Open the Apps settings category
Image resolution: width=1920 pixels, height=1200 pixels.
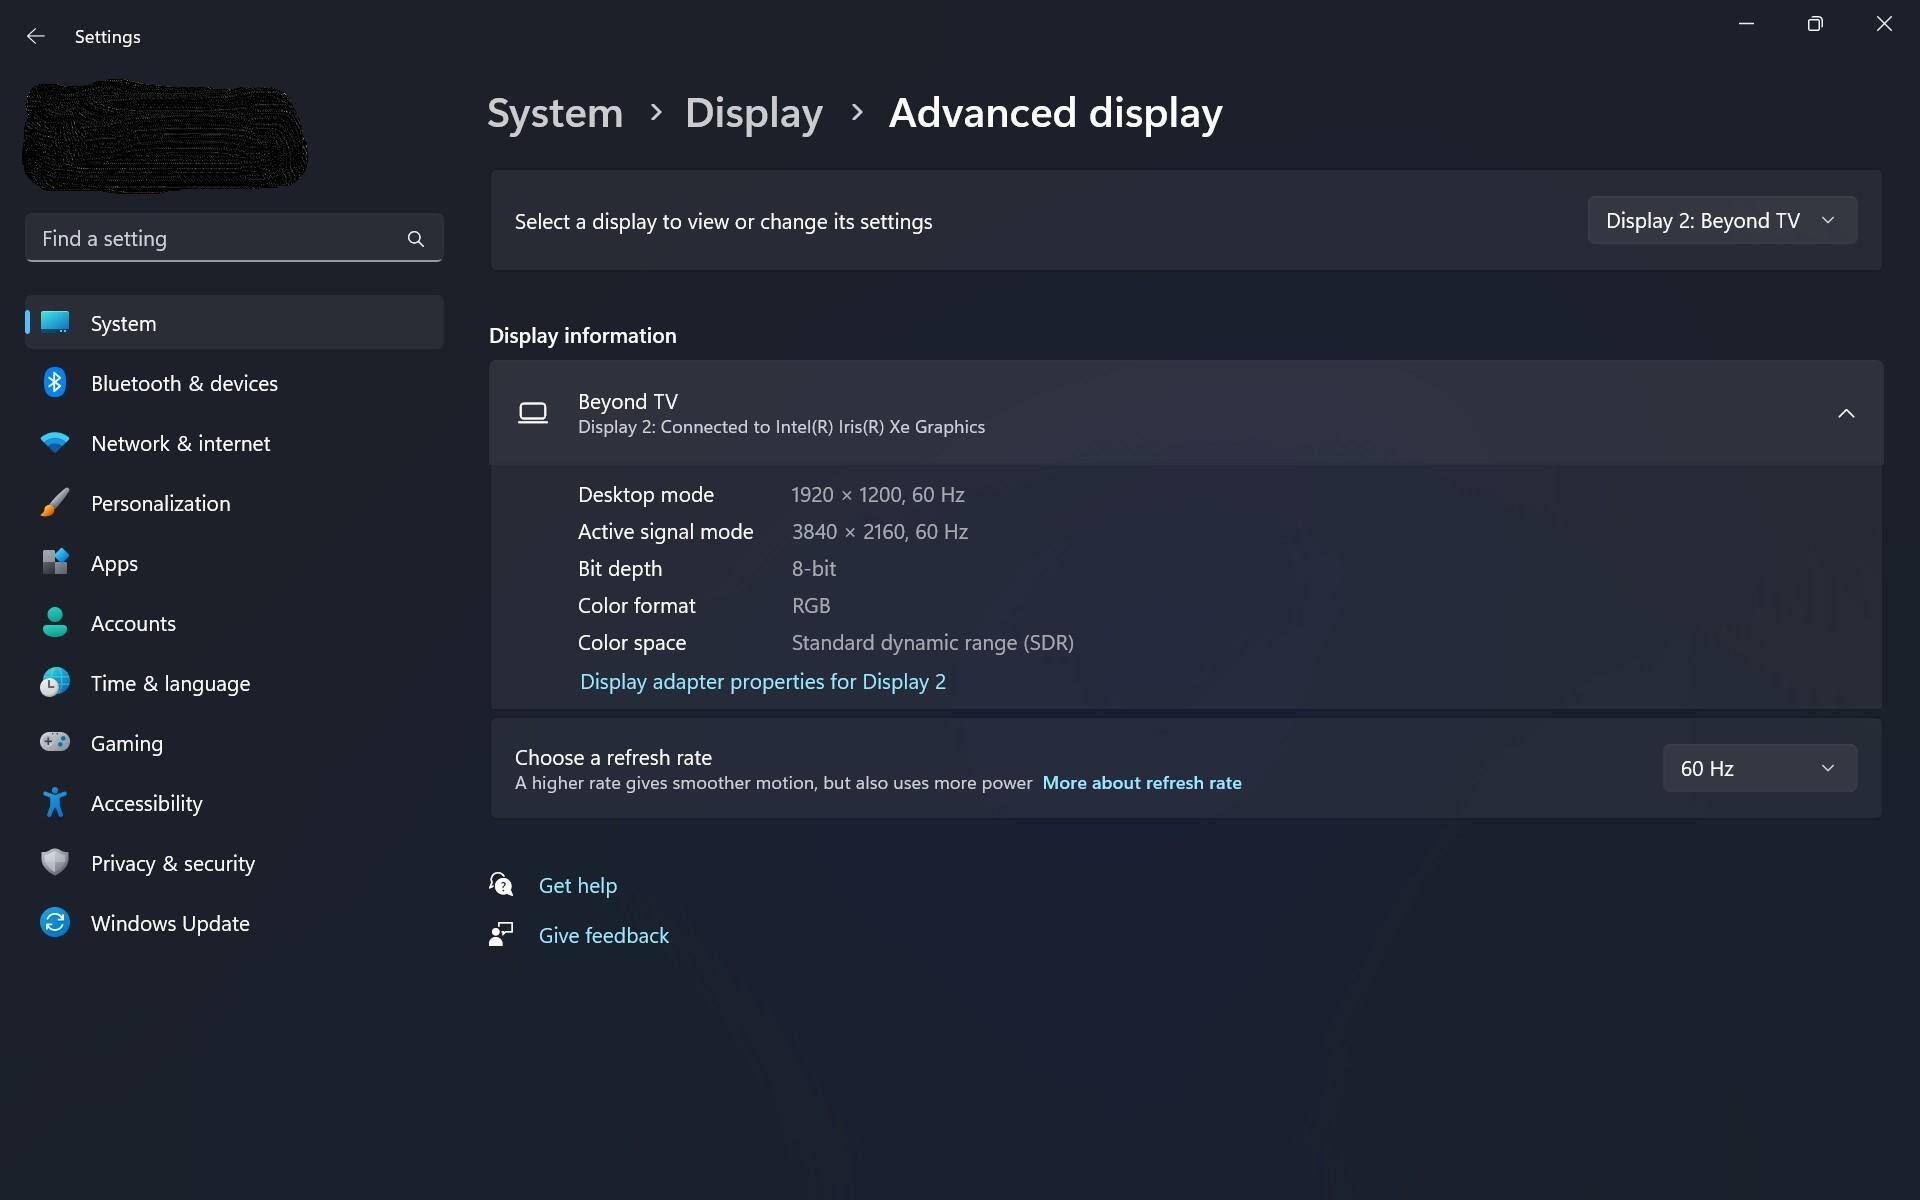pos(115,564)
